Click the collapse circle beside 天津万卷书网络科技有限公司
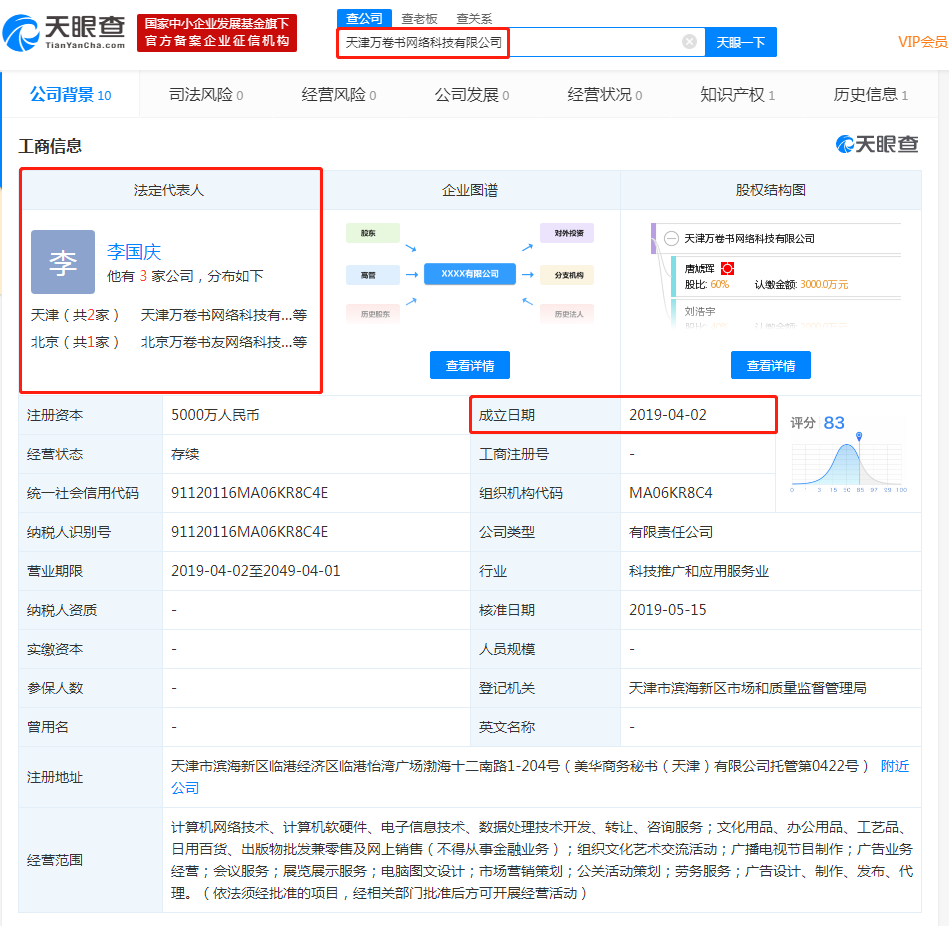Screen dimensions: 949x926 pos(671,238)
